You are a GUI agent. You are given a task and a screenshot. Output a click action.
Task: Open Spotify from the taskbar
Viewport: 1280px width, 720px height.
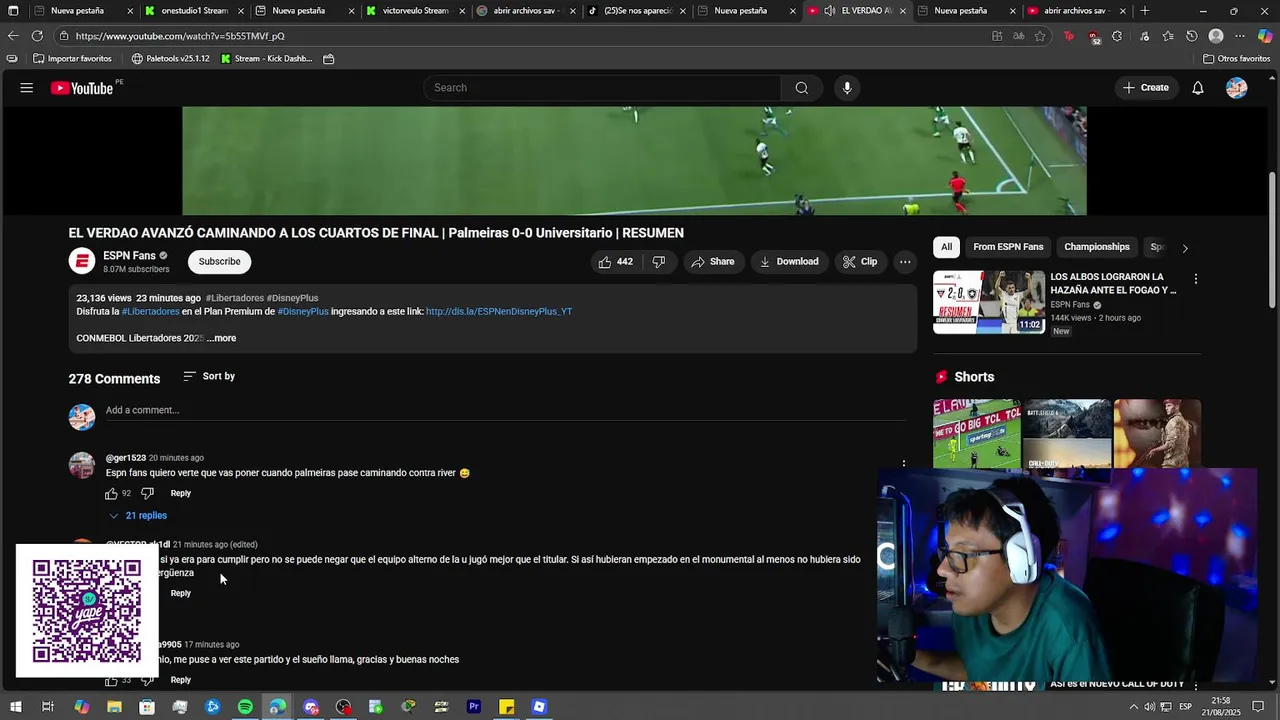245,707
